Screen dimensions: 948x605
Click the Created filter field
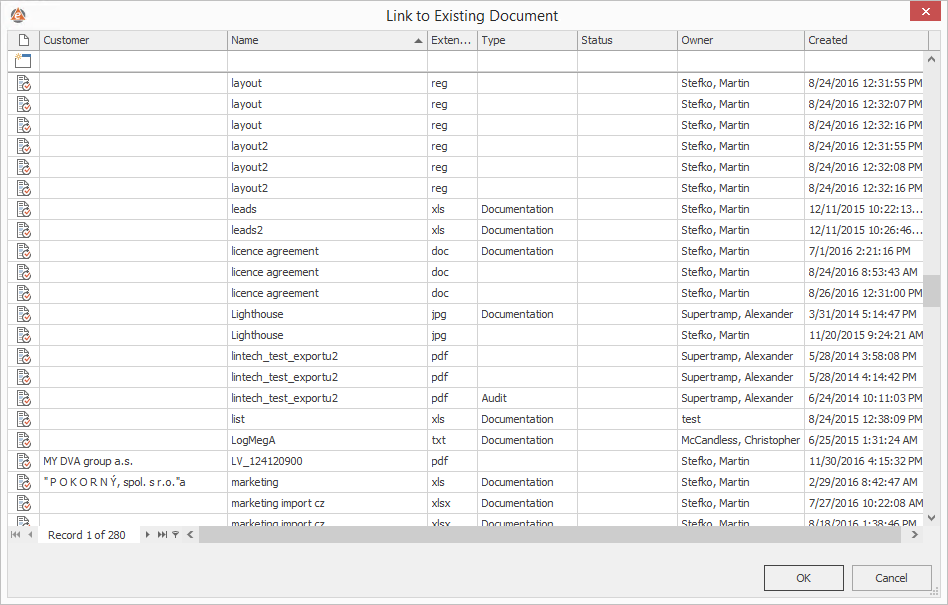click(864, 61)
